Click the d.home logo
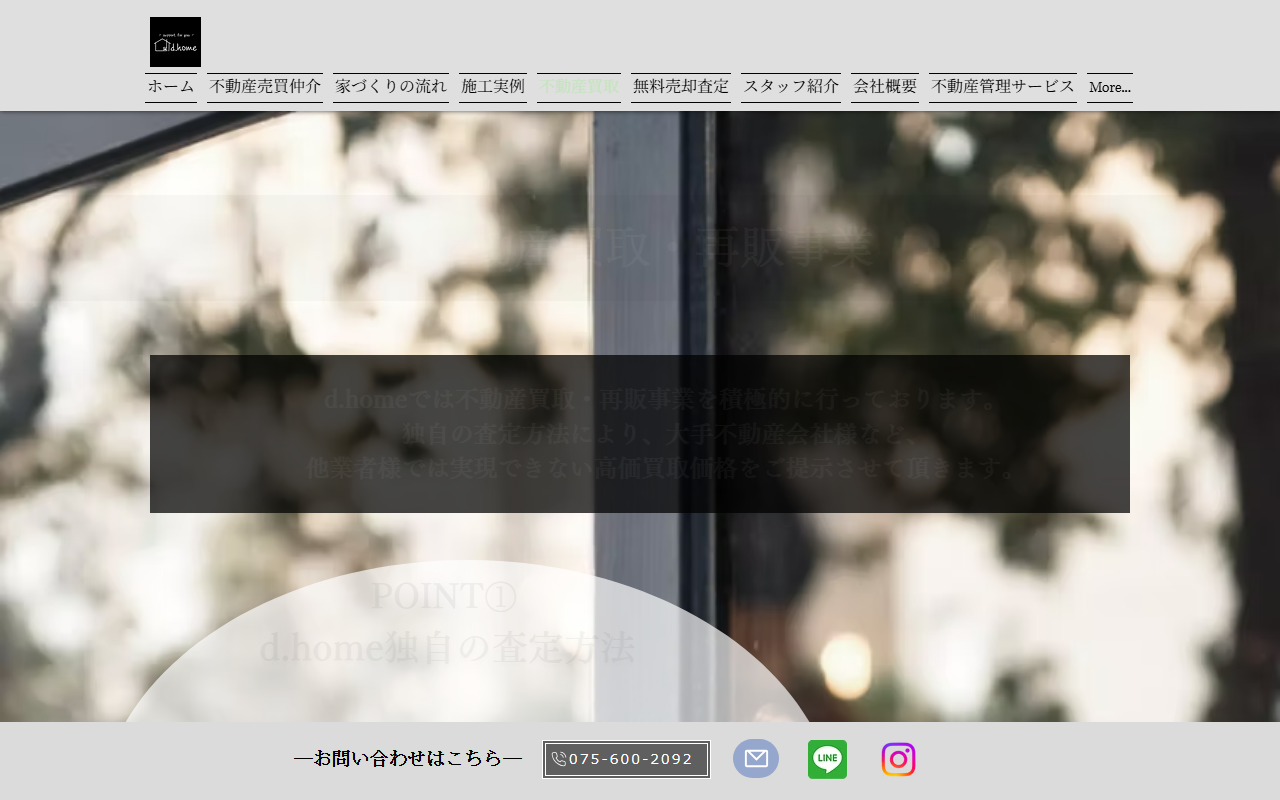Screen dimensions: 1280x800 point(175,42)
